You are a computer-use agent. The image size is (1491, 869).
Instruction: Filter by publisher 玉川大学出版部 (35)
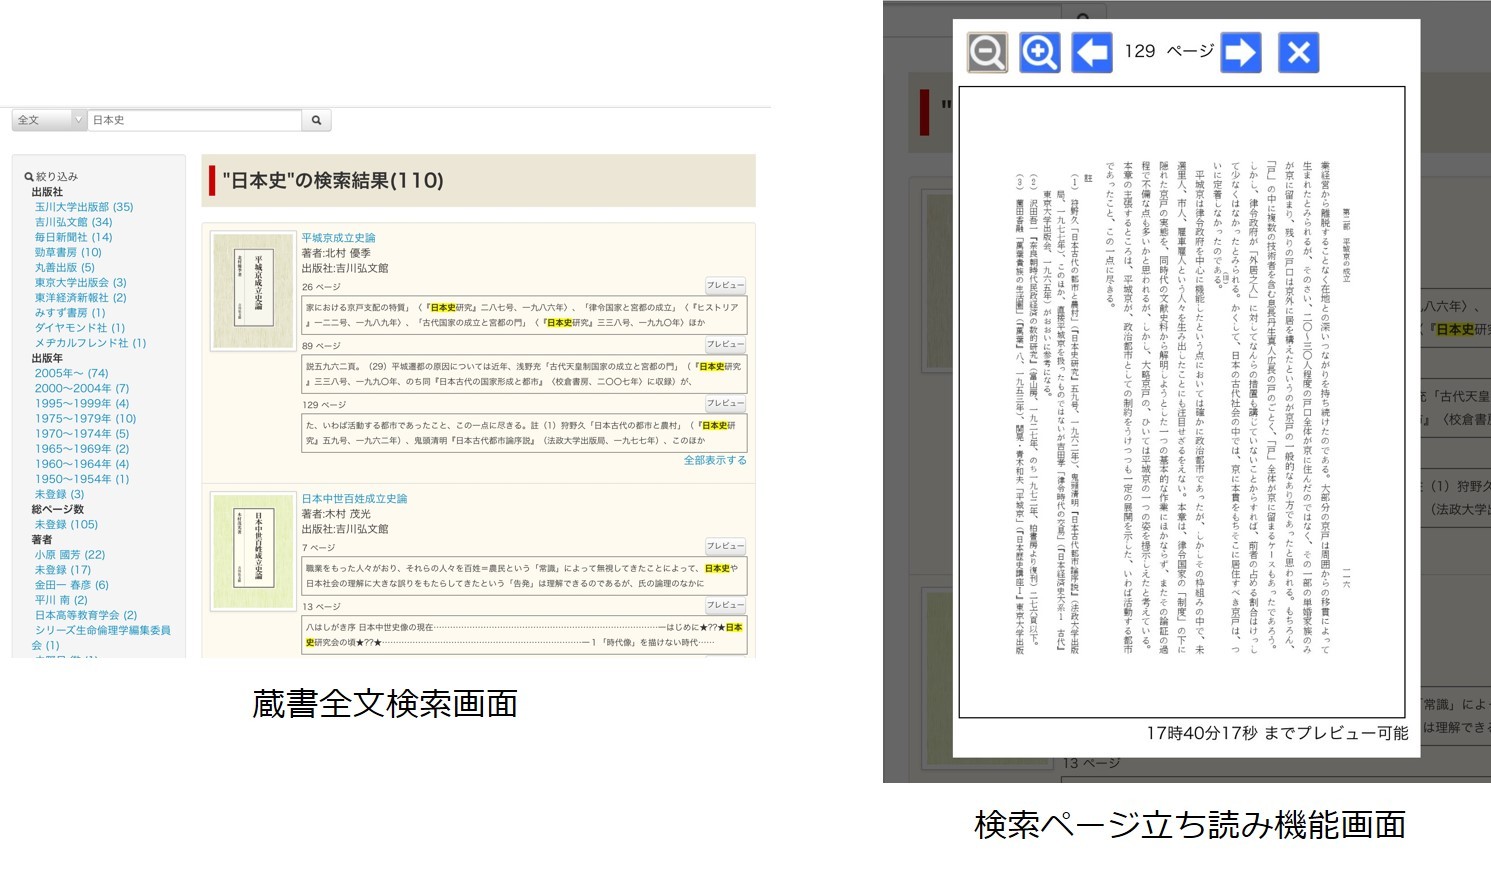click(84, 207)
